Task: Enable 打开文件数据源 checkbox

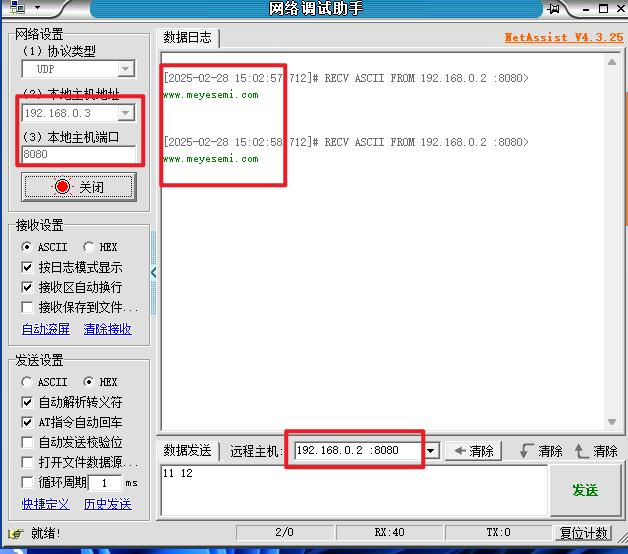Action: click(x=27, y=462)
